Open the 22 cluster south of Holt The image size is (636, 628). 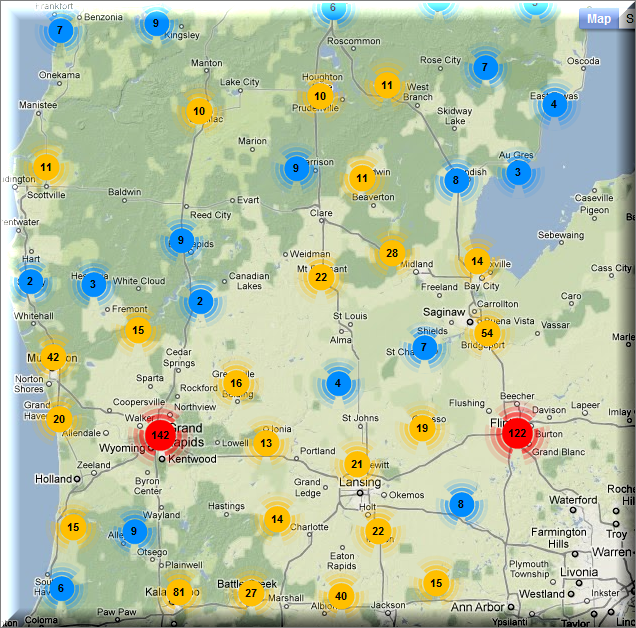point(378,531)
